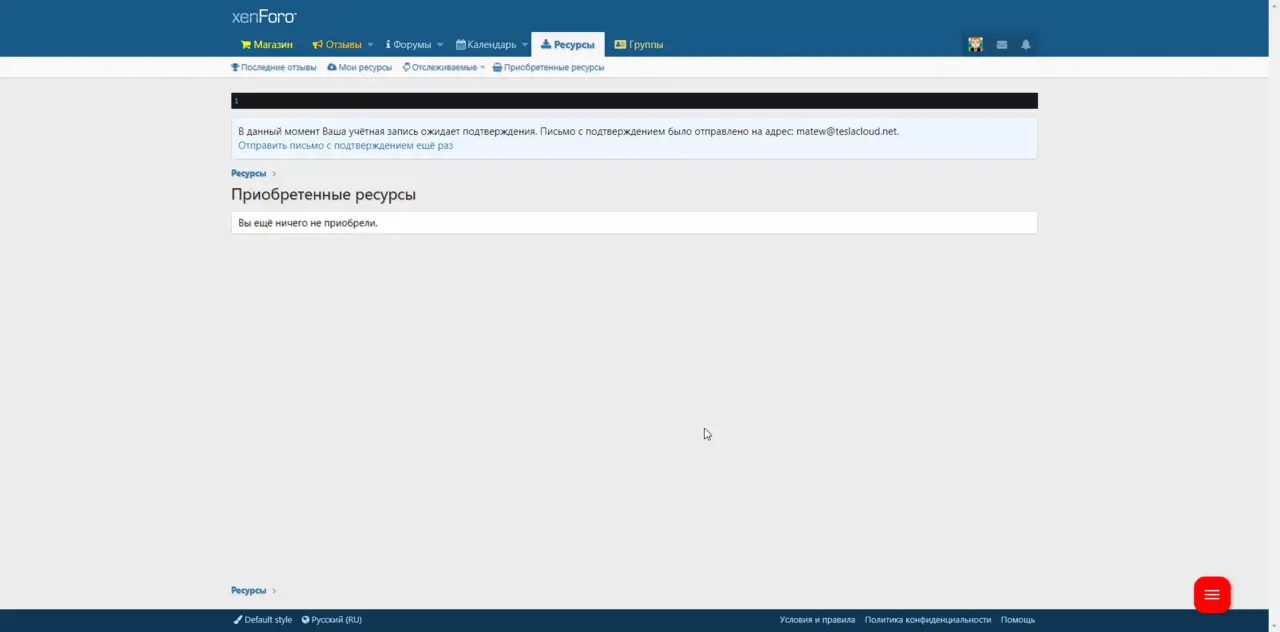Open the bell notifications icon
Viewport: 1280px width, 632px height.
click(x=1025, y=45)
